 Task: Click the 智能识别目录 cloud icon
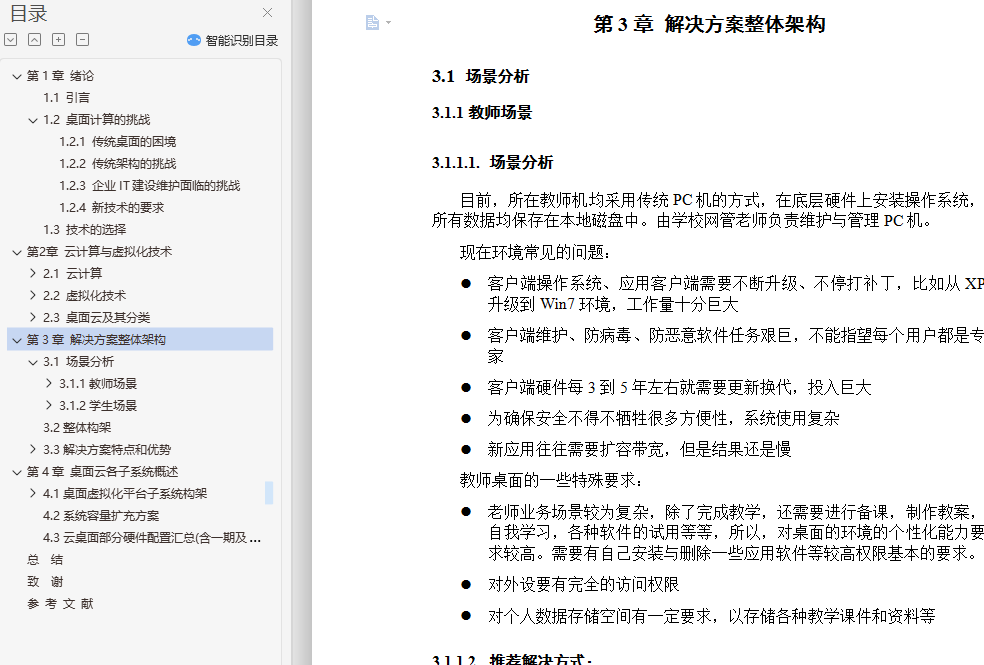coord(194,40)
